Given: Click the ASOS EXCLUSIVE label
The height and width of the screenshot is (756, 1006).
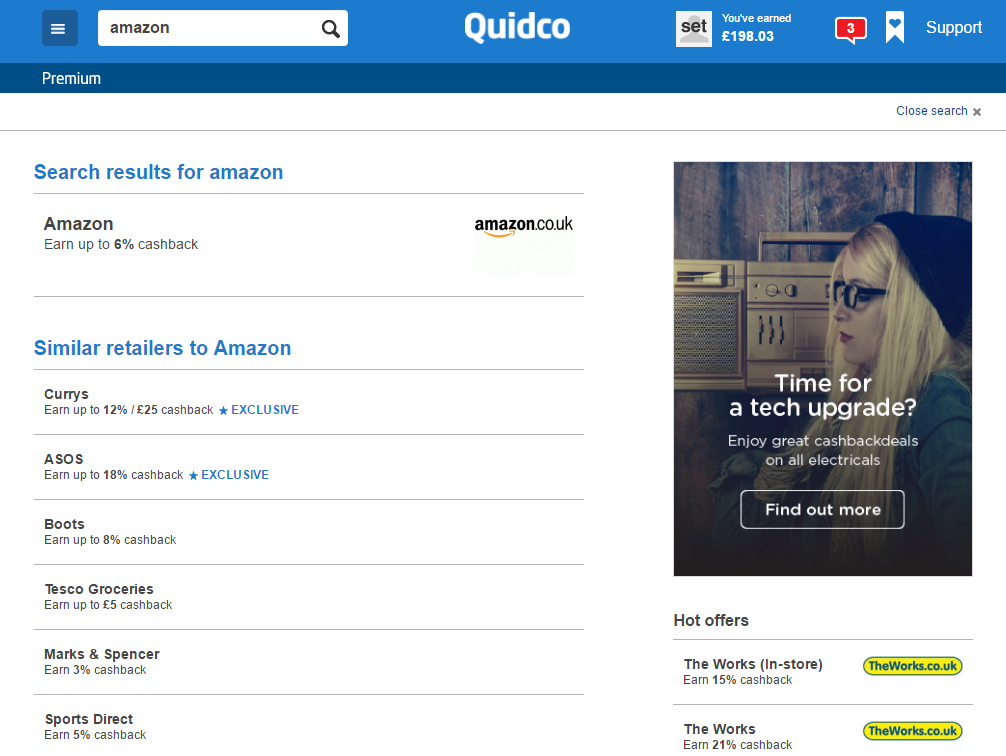Looking at the screenshot, I should tap(228, 475).
